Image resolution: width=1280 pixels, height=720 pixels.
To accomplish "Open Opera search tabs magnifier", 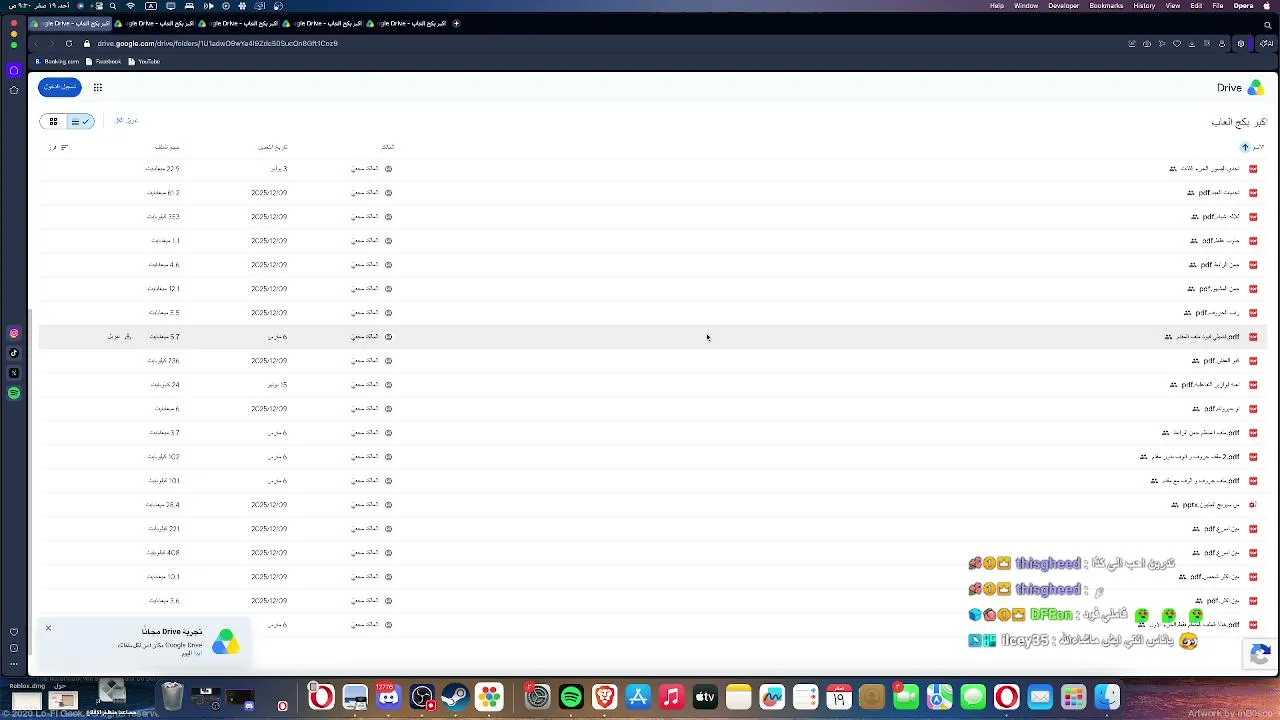I will click(x=1268, y=24).
